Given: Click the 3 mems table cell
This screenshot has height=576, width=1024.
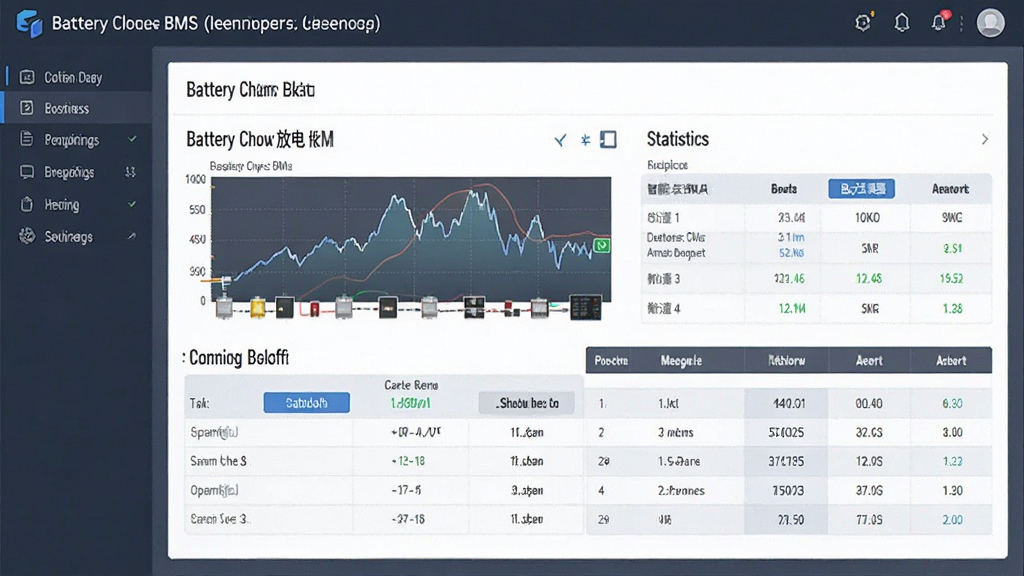Looking at the screenshot, I should pyautogui.click(x=676, y=432).
